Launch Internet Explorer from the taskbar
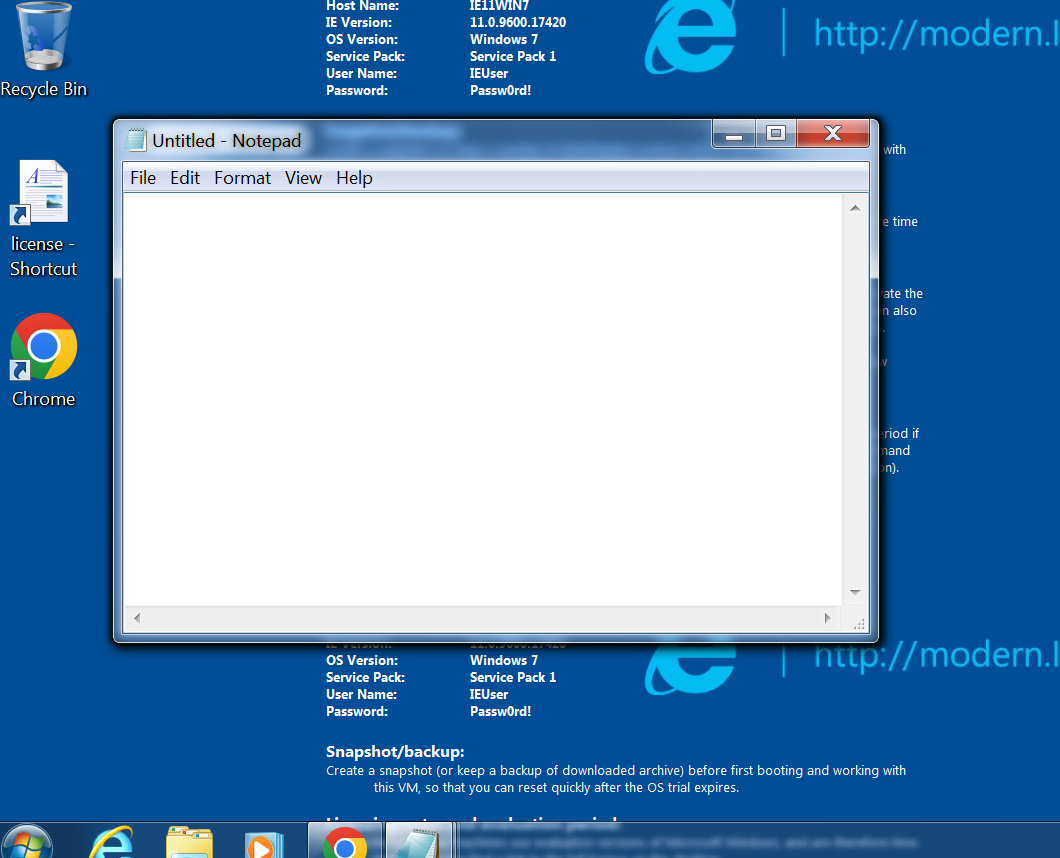Image resolution: width=1060 pixels, height=858 pixels. tap(112, 842)
